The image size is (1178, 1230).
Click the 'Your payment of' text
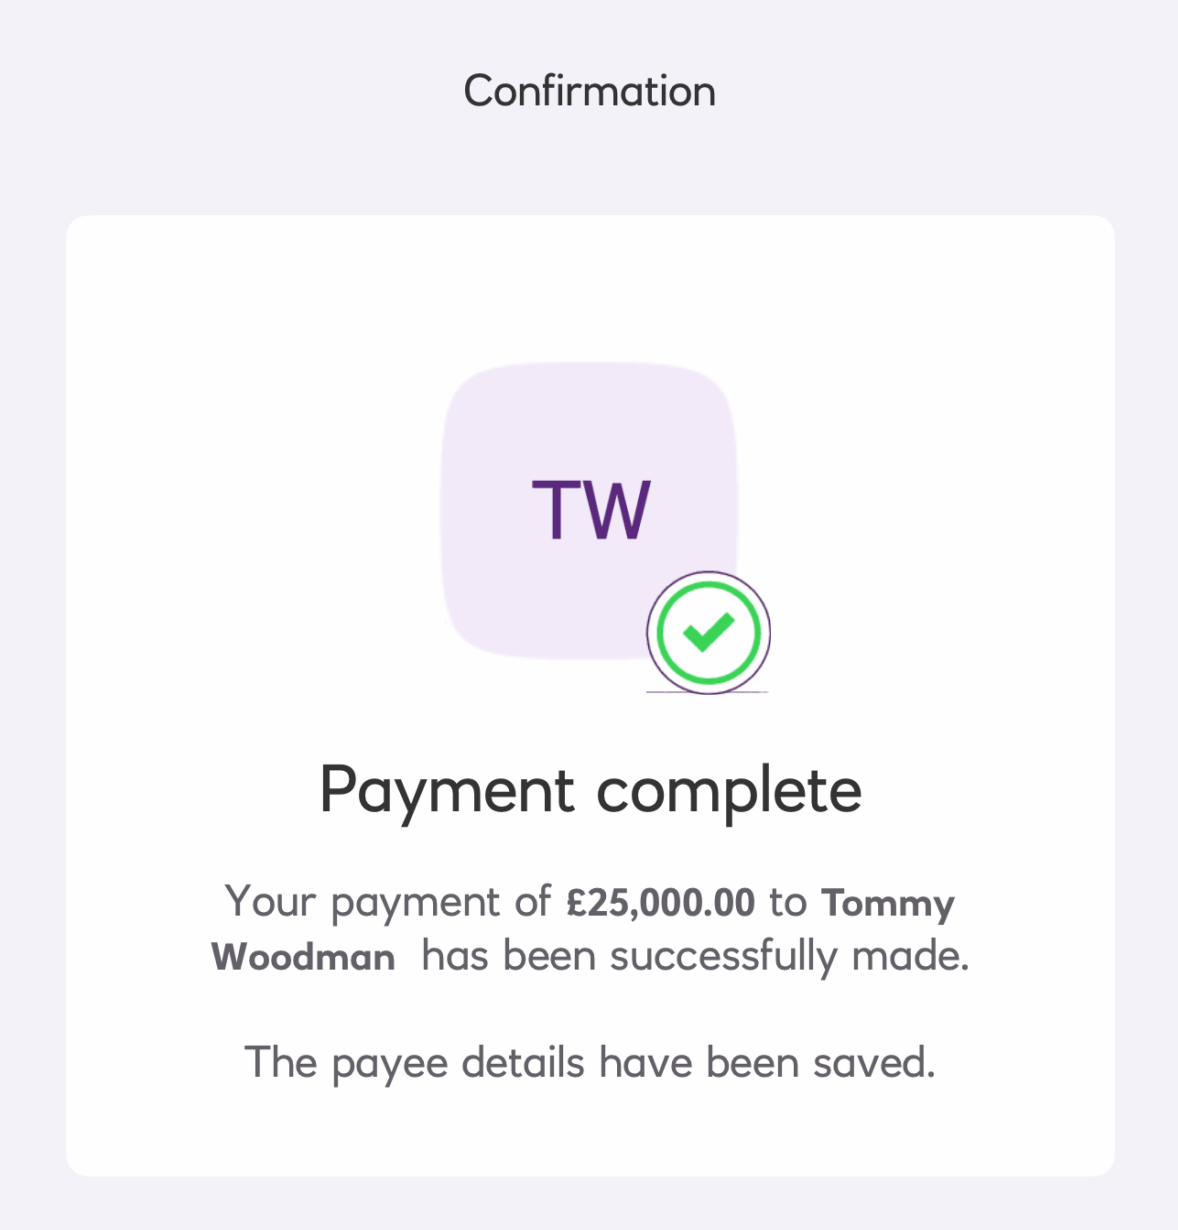pos(387,903)
